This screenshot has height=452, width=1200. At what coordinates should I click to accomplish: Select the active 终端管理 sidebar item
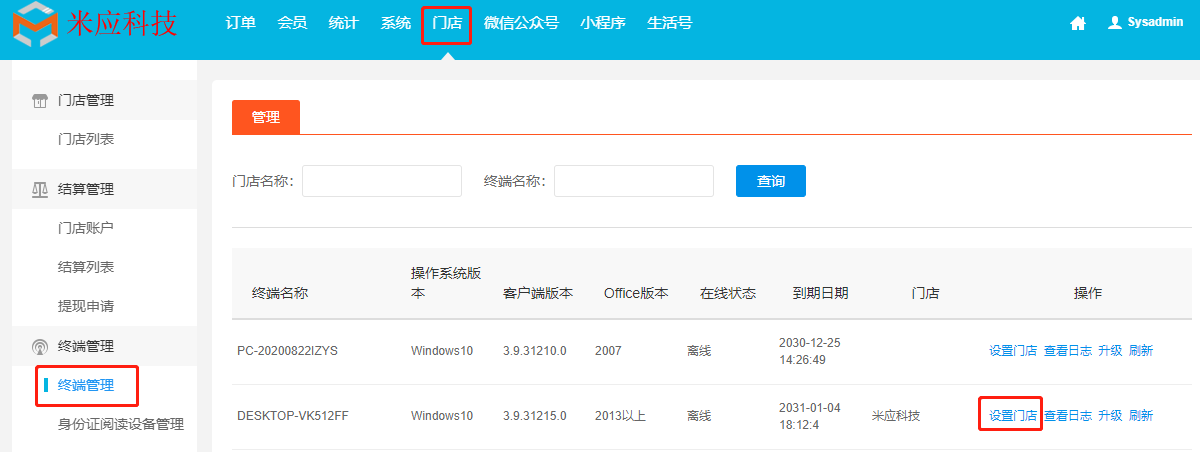[x=86, y=385]
